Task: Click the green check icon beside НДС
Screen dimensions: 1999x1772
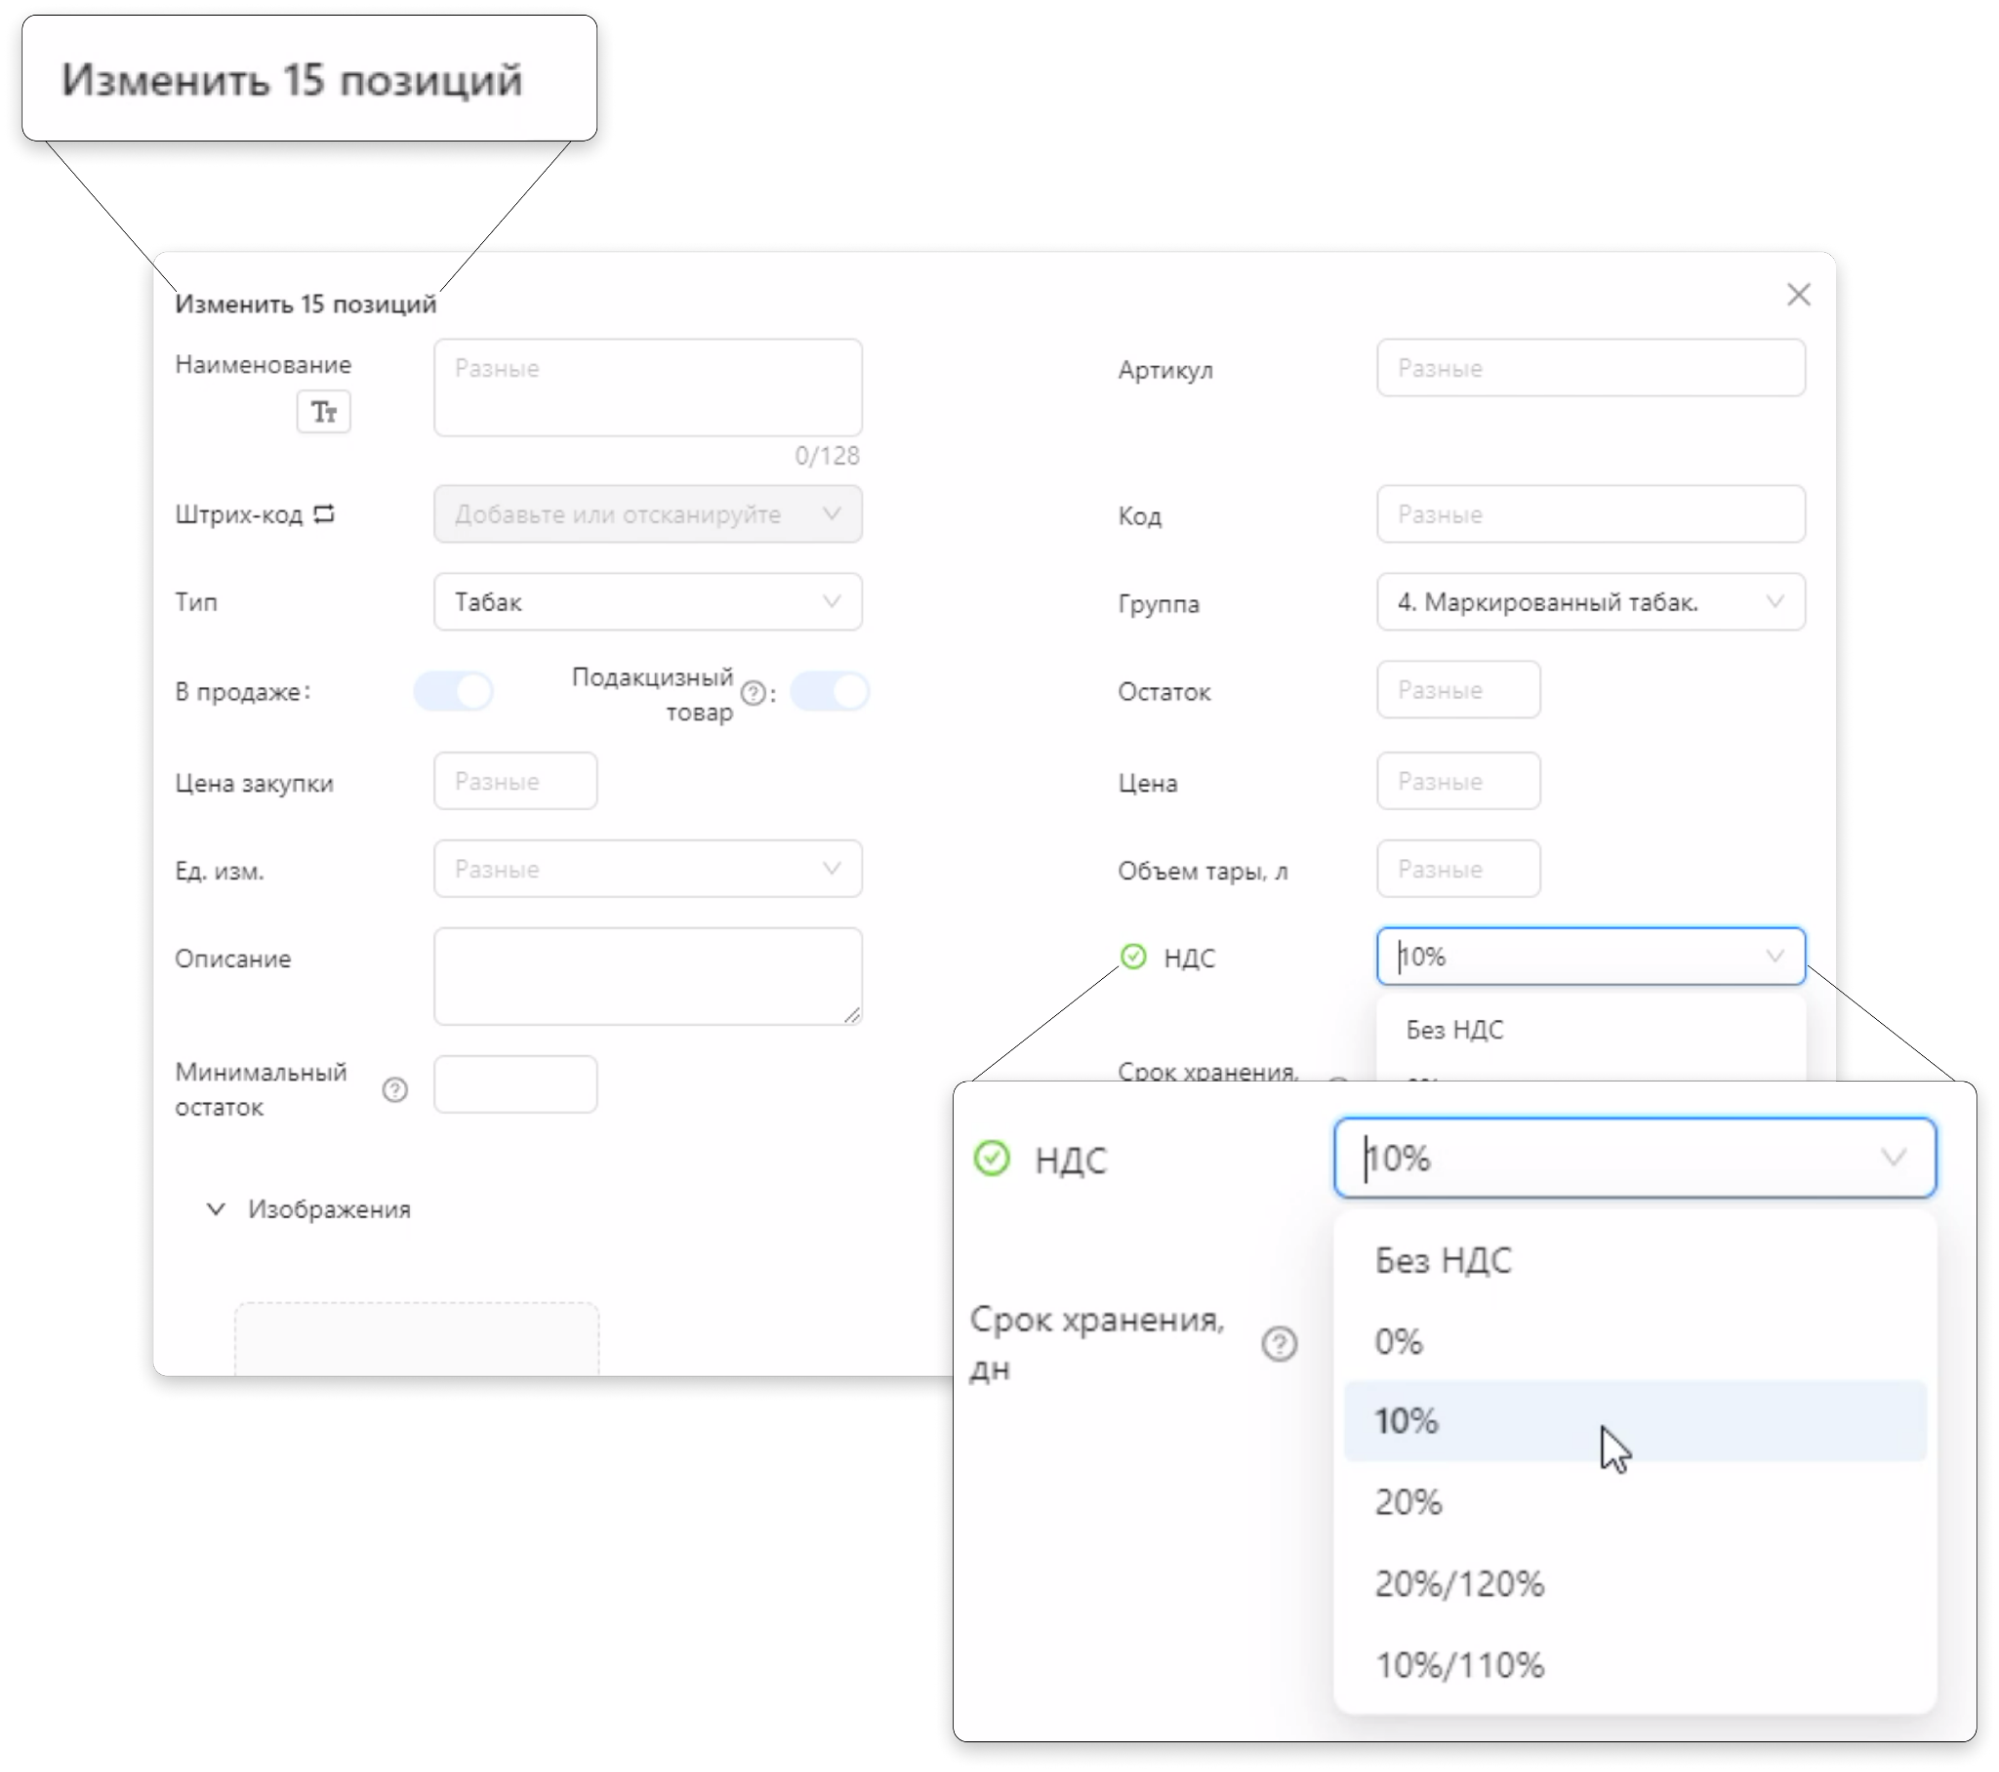Action: click(992, 1159)
